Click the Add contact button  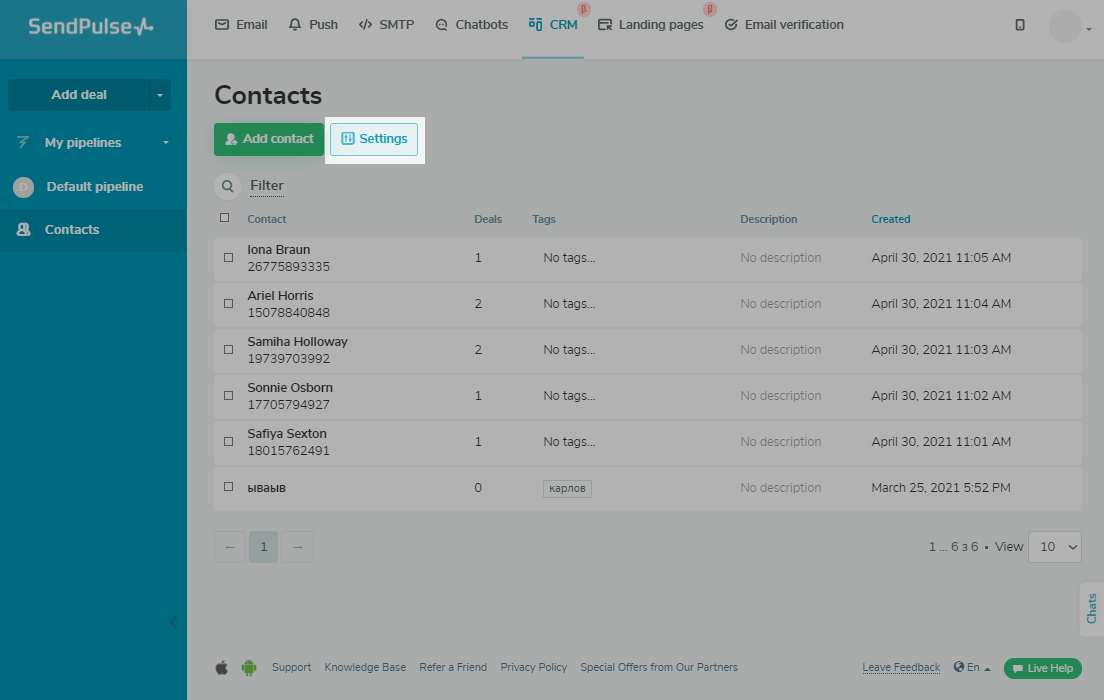coord(269,139)
